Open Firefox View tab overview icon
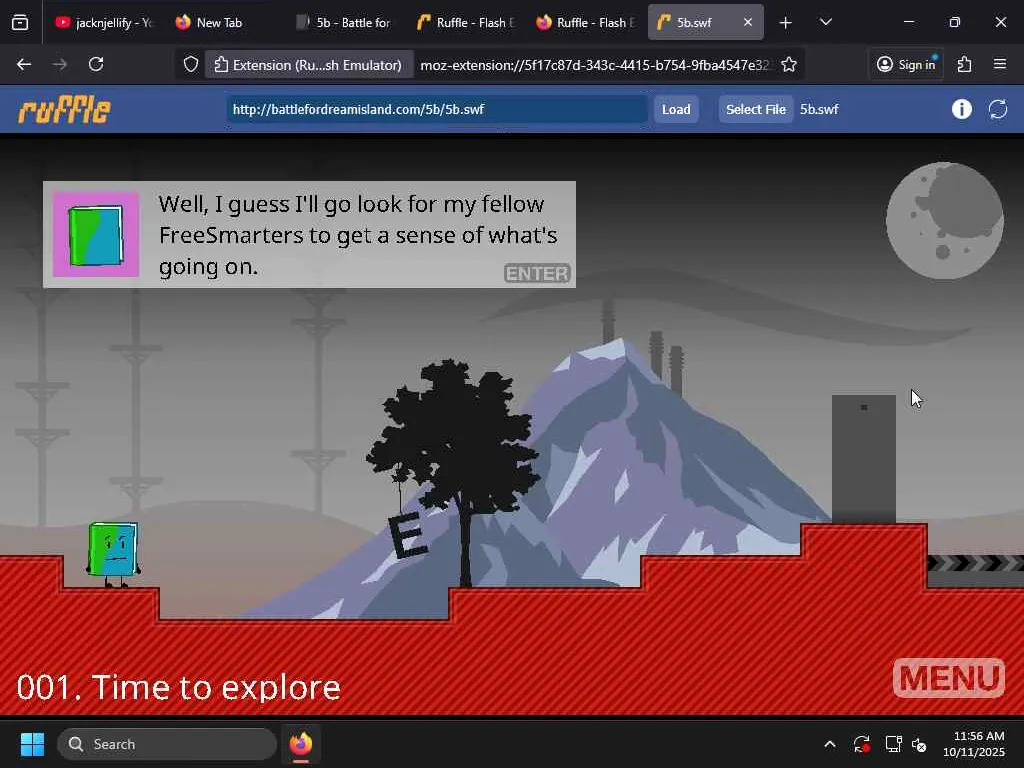Viewport: 1024px width, 768px height. pos(20,23)
